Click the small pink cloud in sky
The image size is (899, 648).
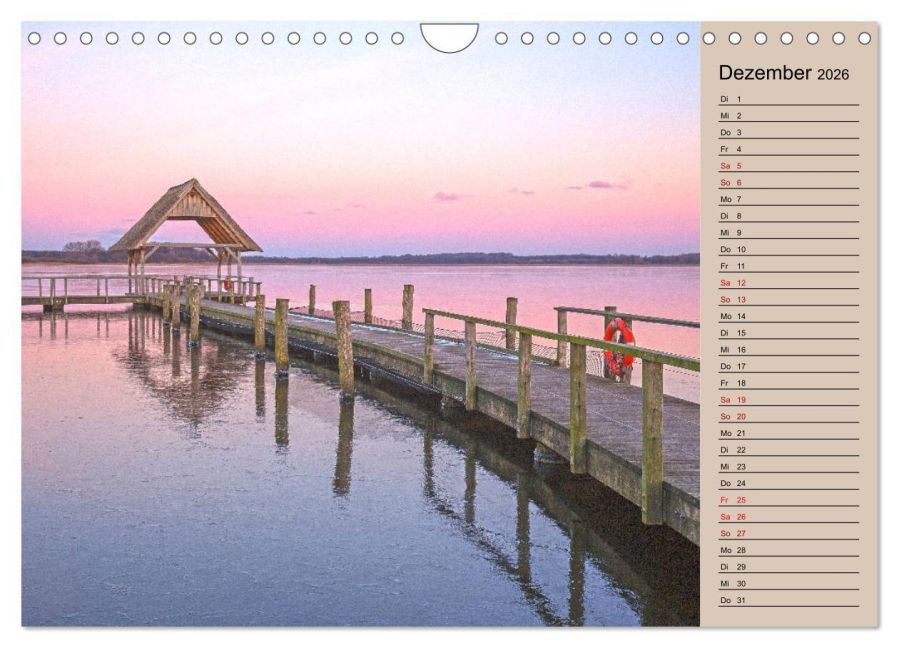coord(604,185)
